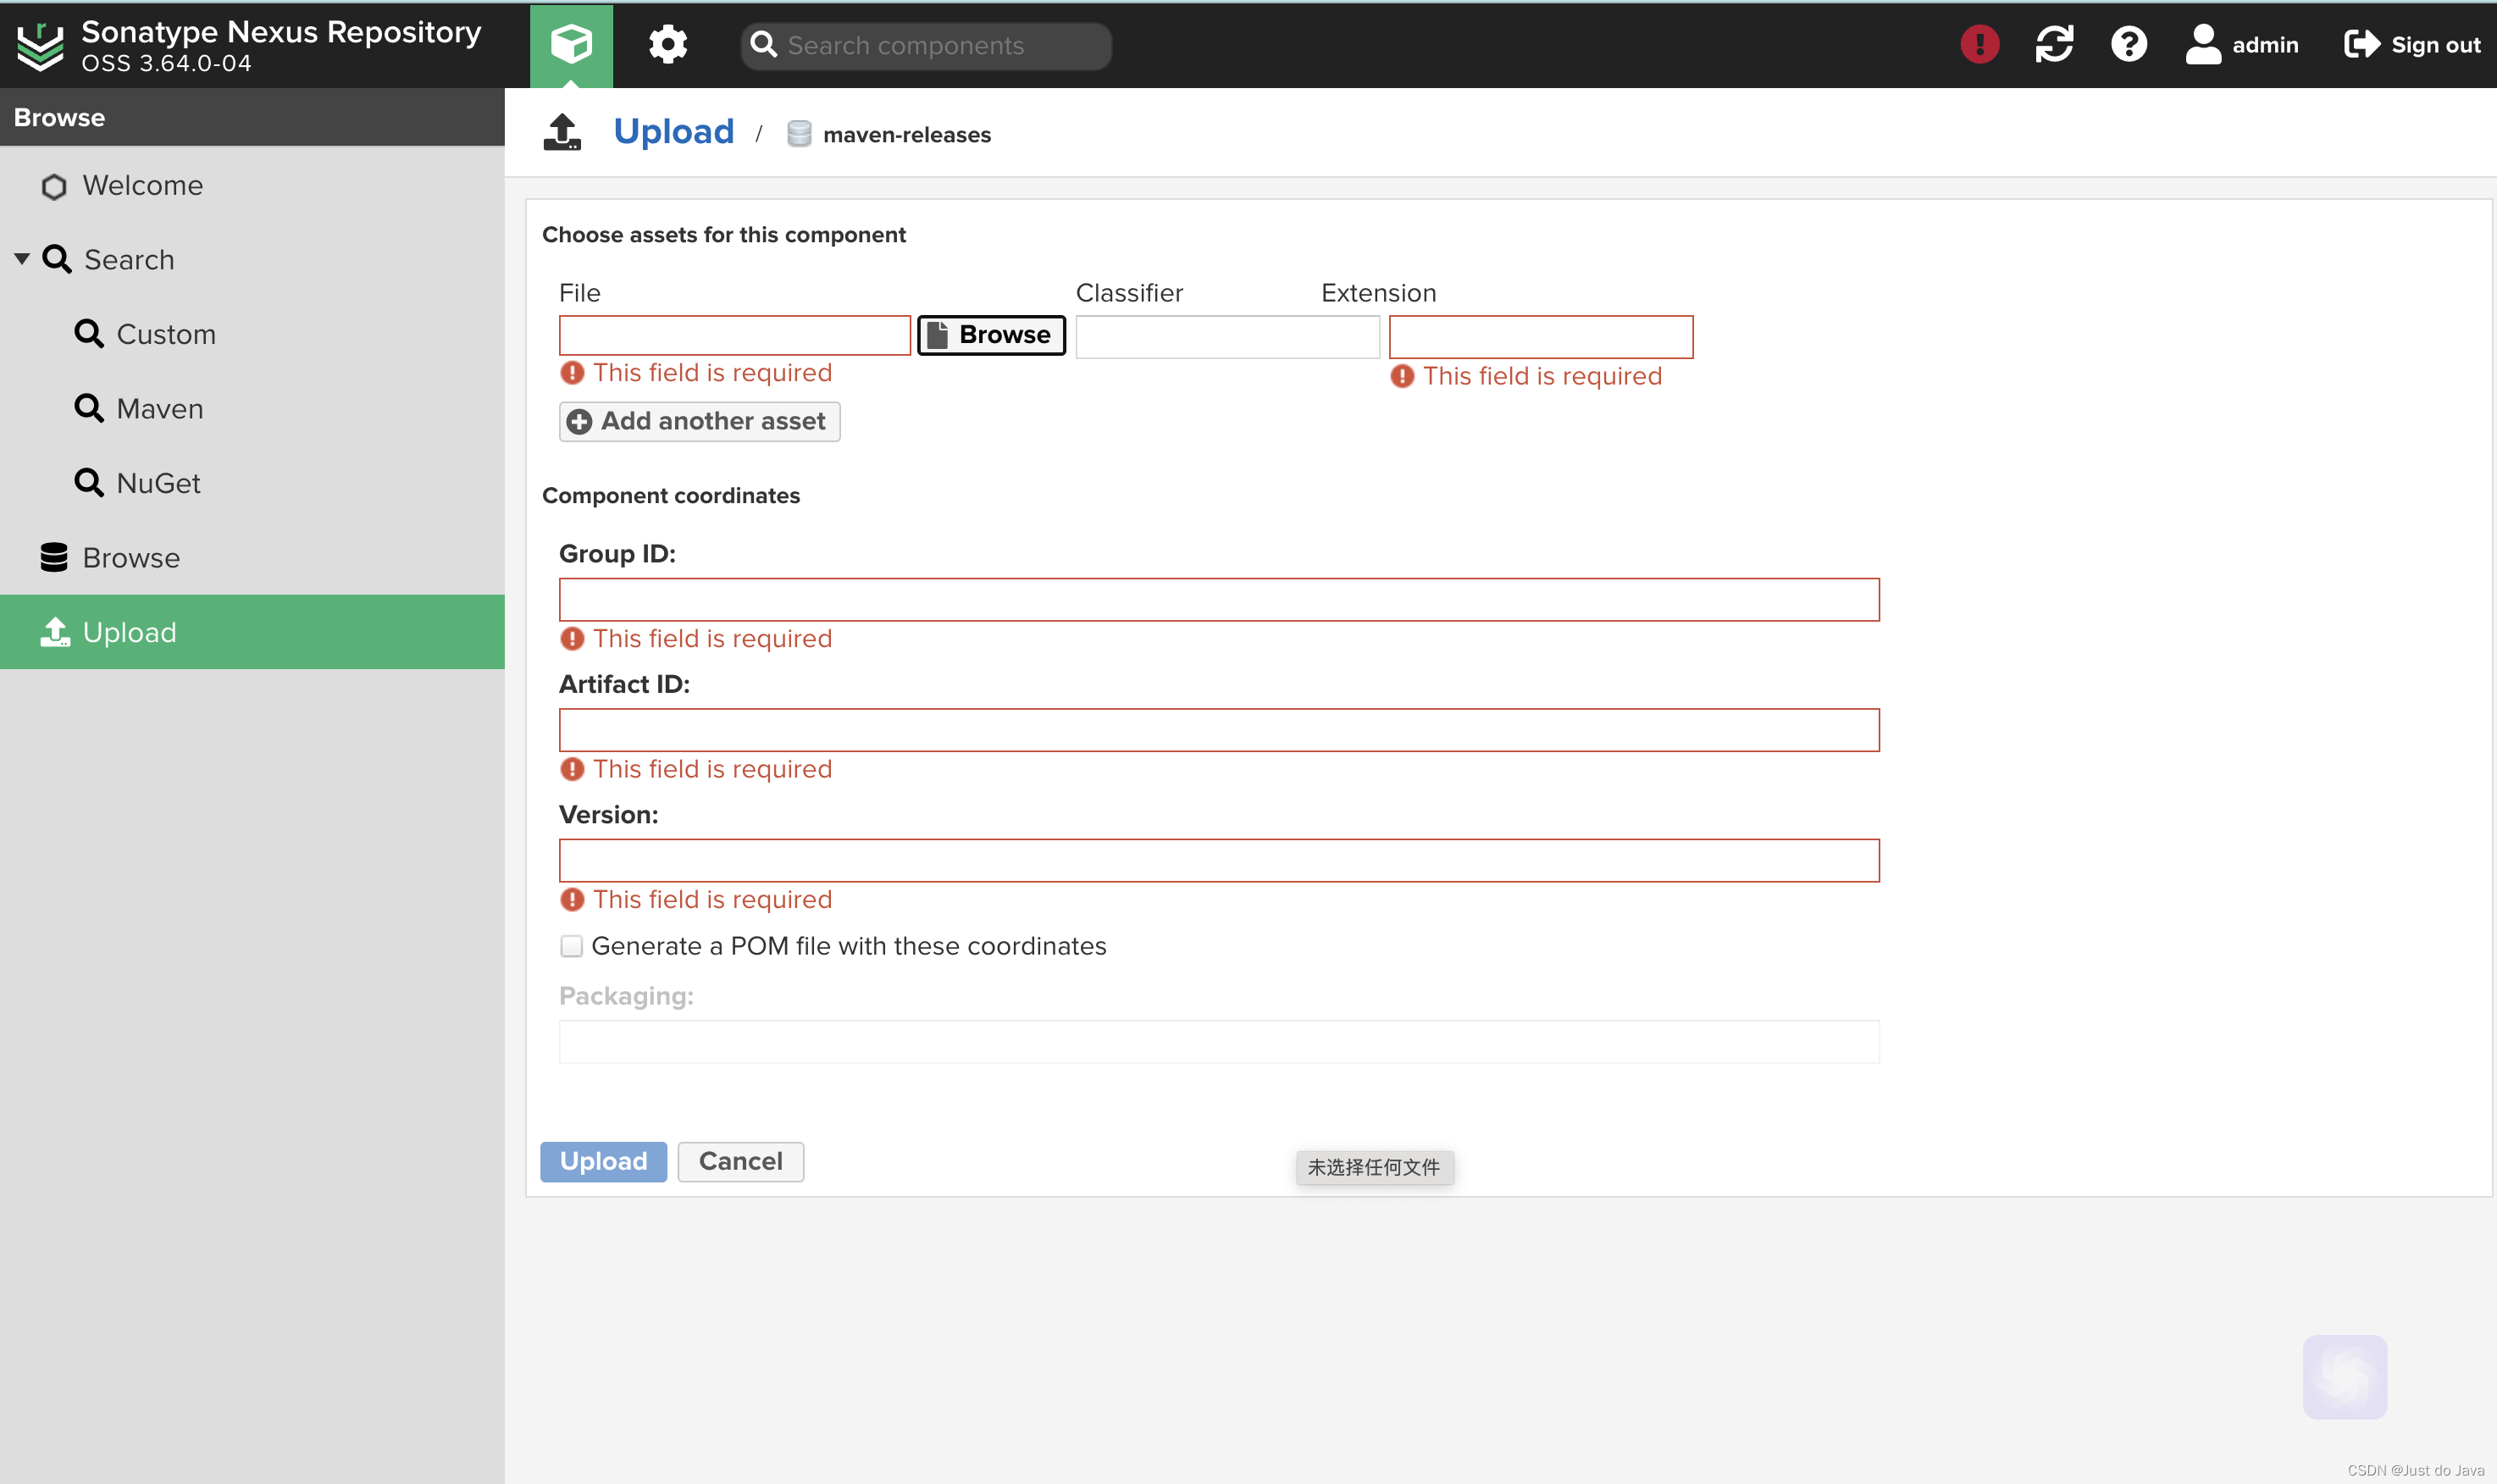Viewport: 2497px width, 1484px height.
Task: Open server administration gear icon
Action: click(667, 45)
